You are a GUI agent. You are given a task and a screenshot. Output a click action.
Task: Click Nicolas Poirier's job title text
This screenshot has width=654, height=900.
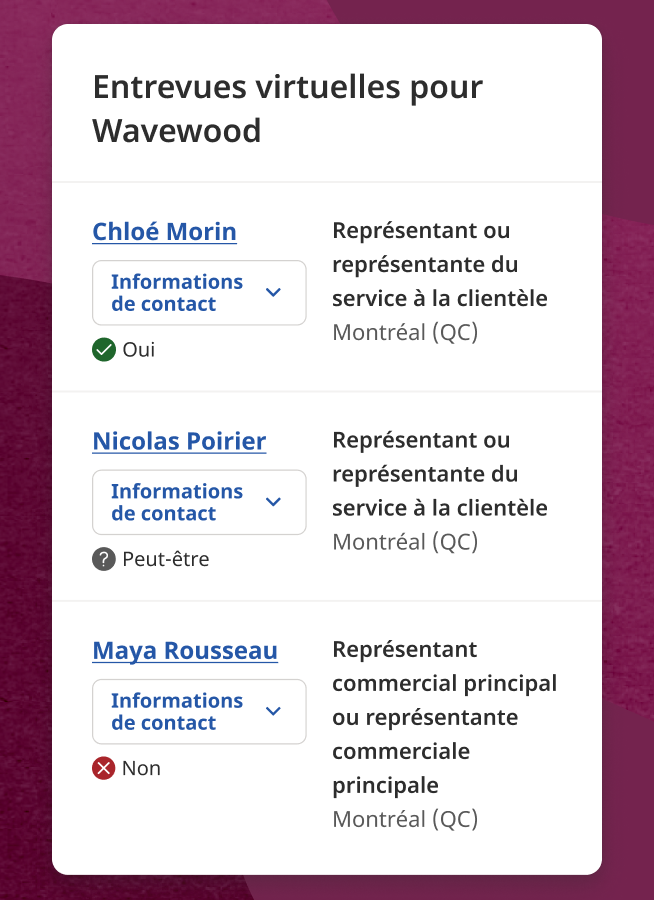point(440,474)
